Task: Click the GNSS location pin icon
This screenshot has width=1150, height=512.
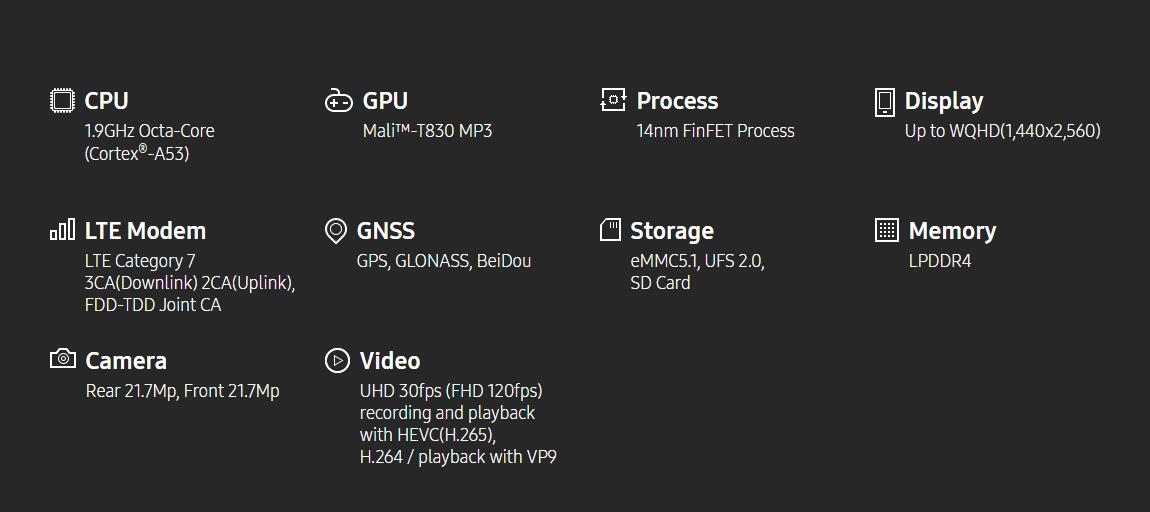Action: pos(336,230)
